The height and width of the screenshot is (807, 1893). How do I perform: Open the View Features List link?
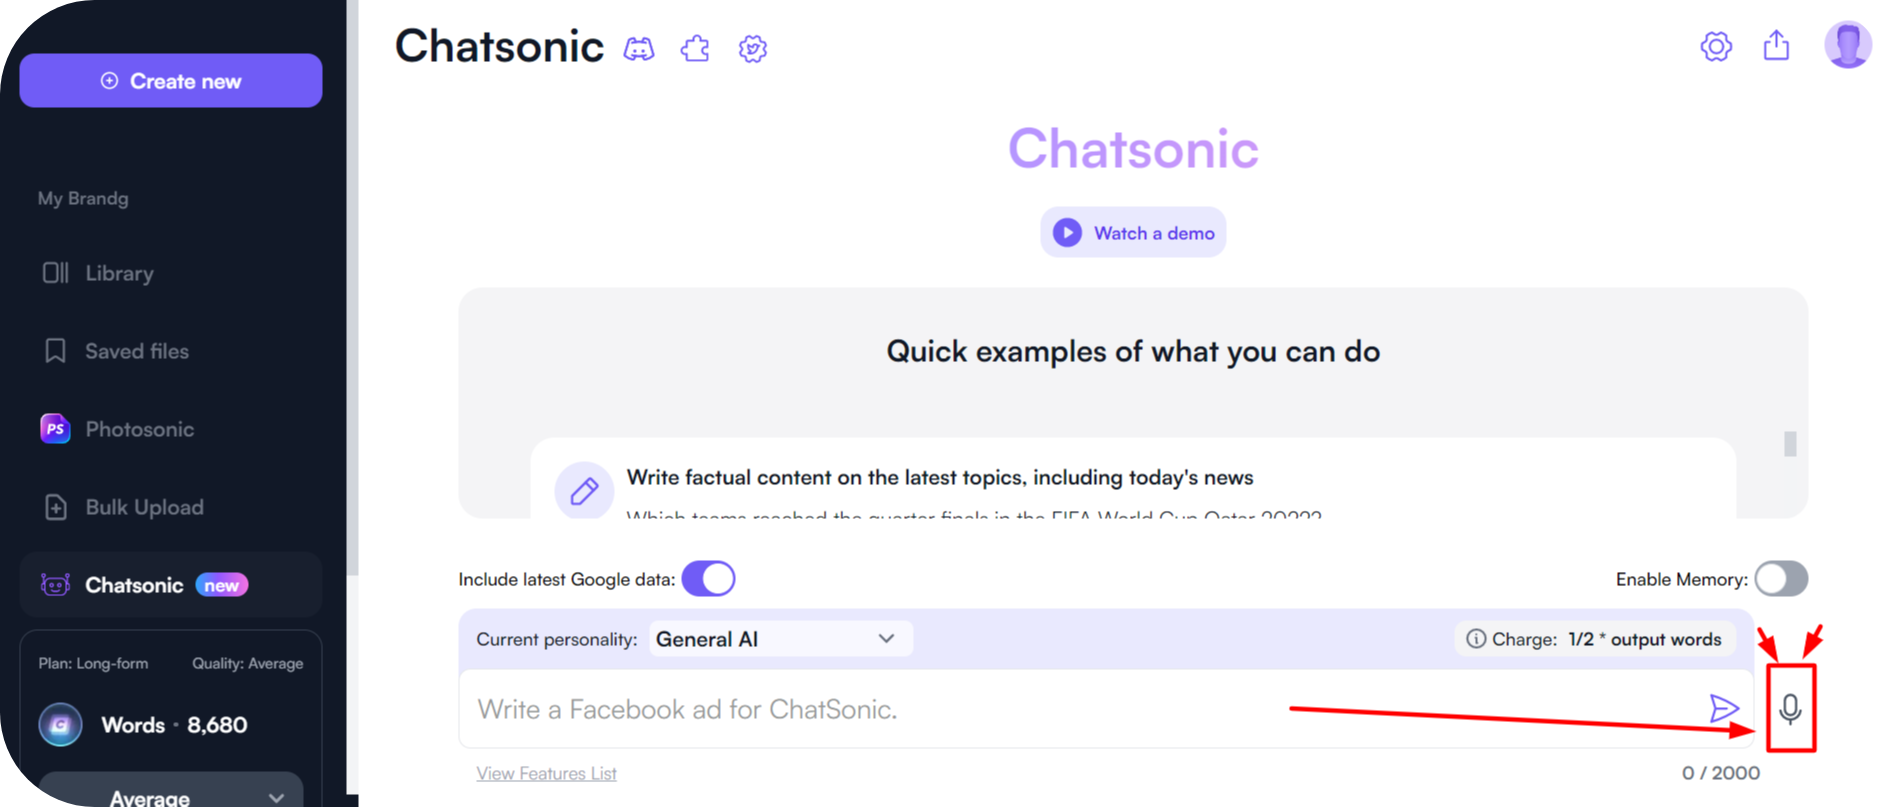pos(546,772)
